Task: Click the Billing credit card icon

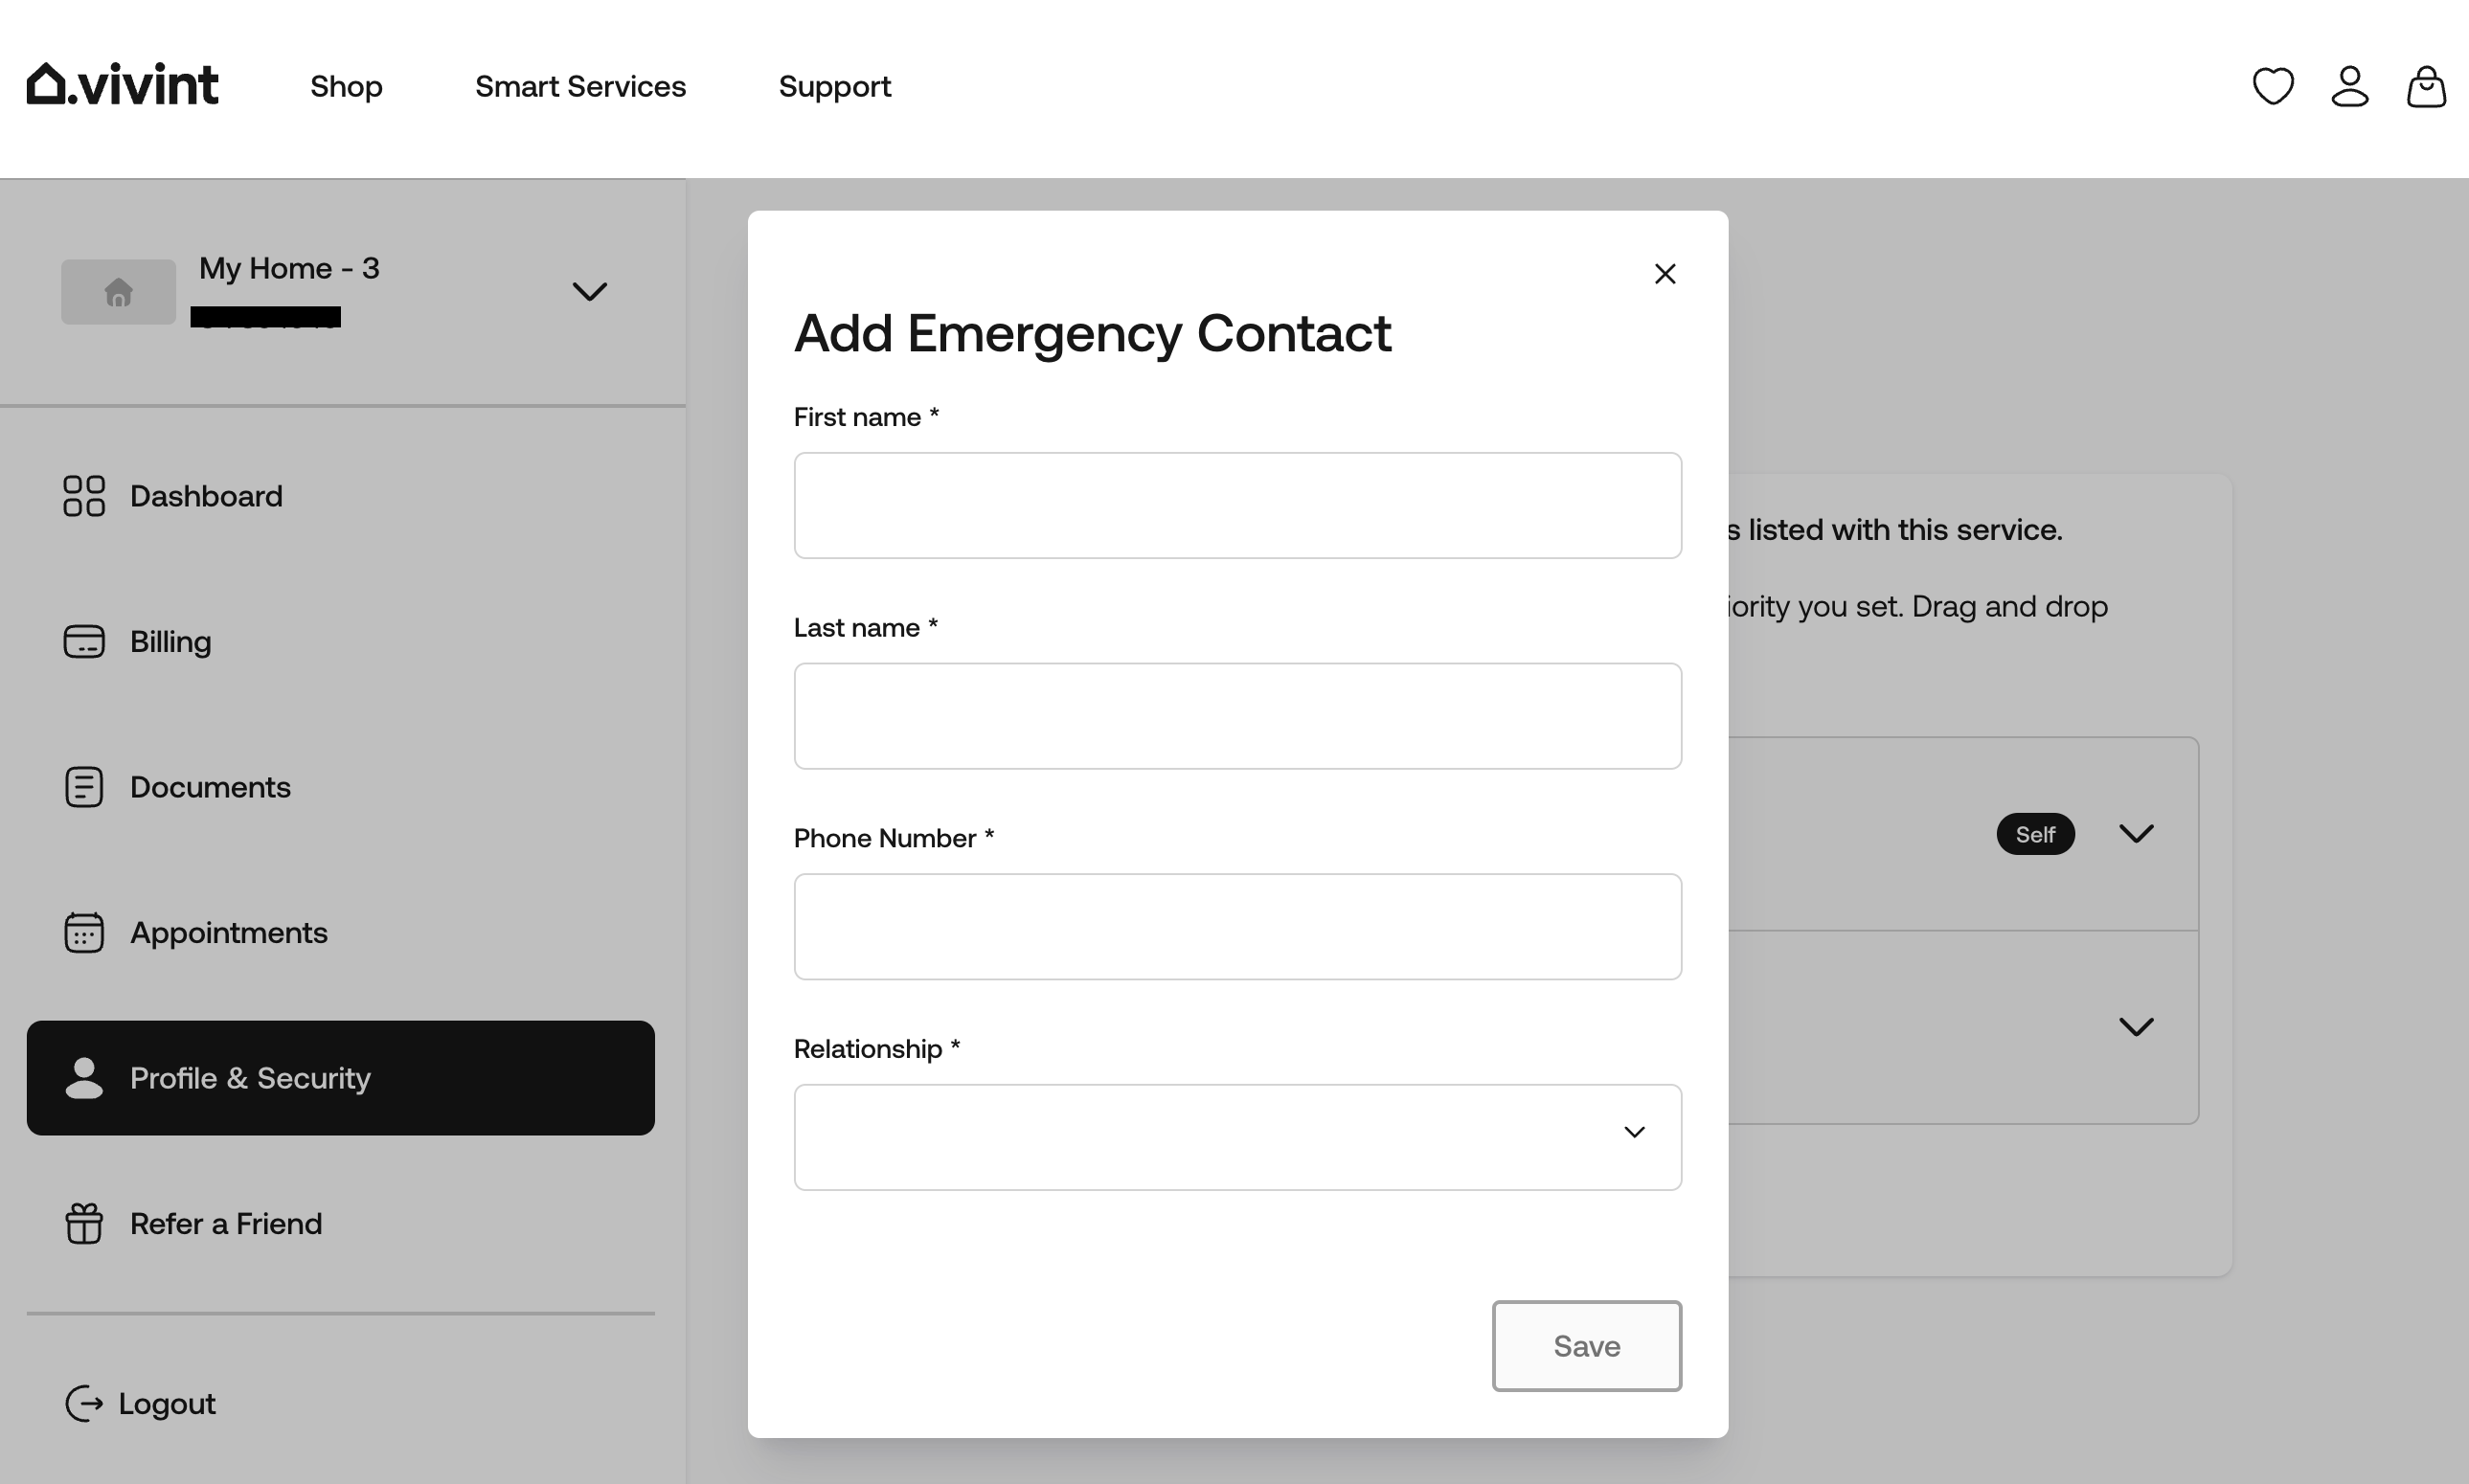Action: coord(82,641)
